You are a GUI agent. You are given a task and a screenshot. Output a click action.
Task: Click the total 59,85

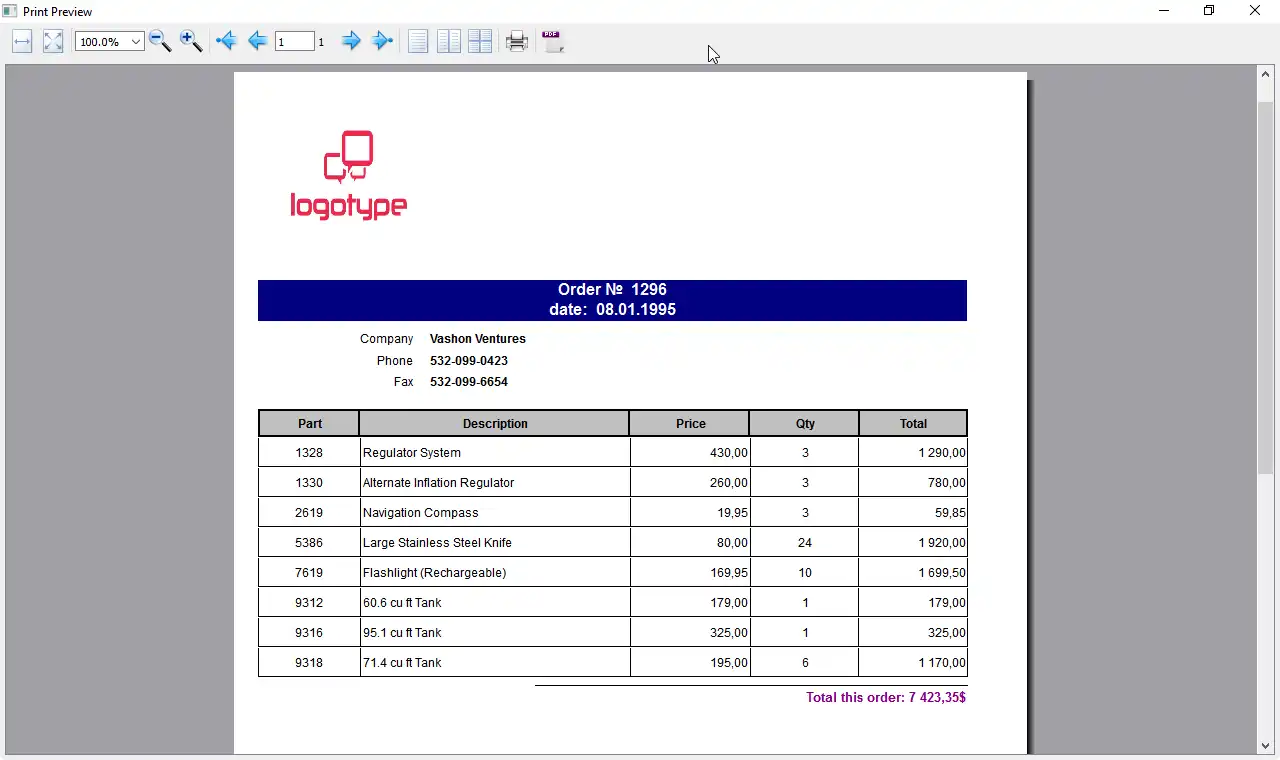[x=950, y=513]
